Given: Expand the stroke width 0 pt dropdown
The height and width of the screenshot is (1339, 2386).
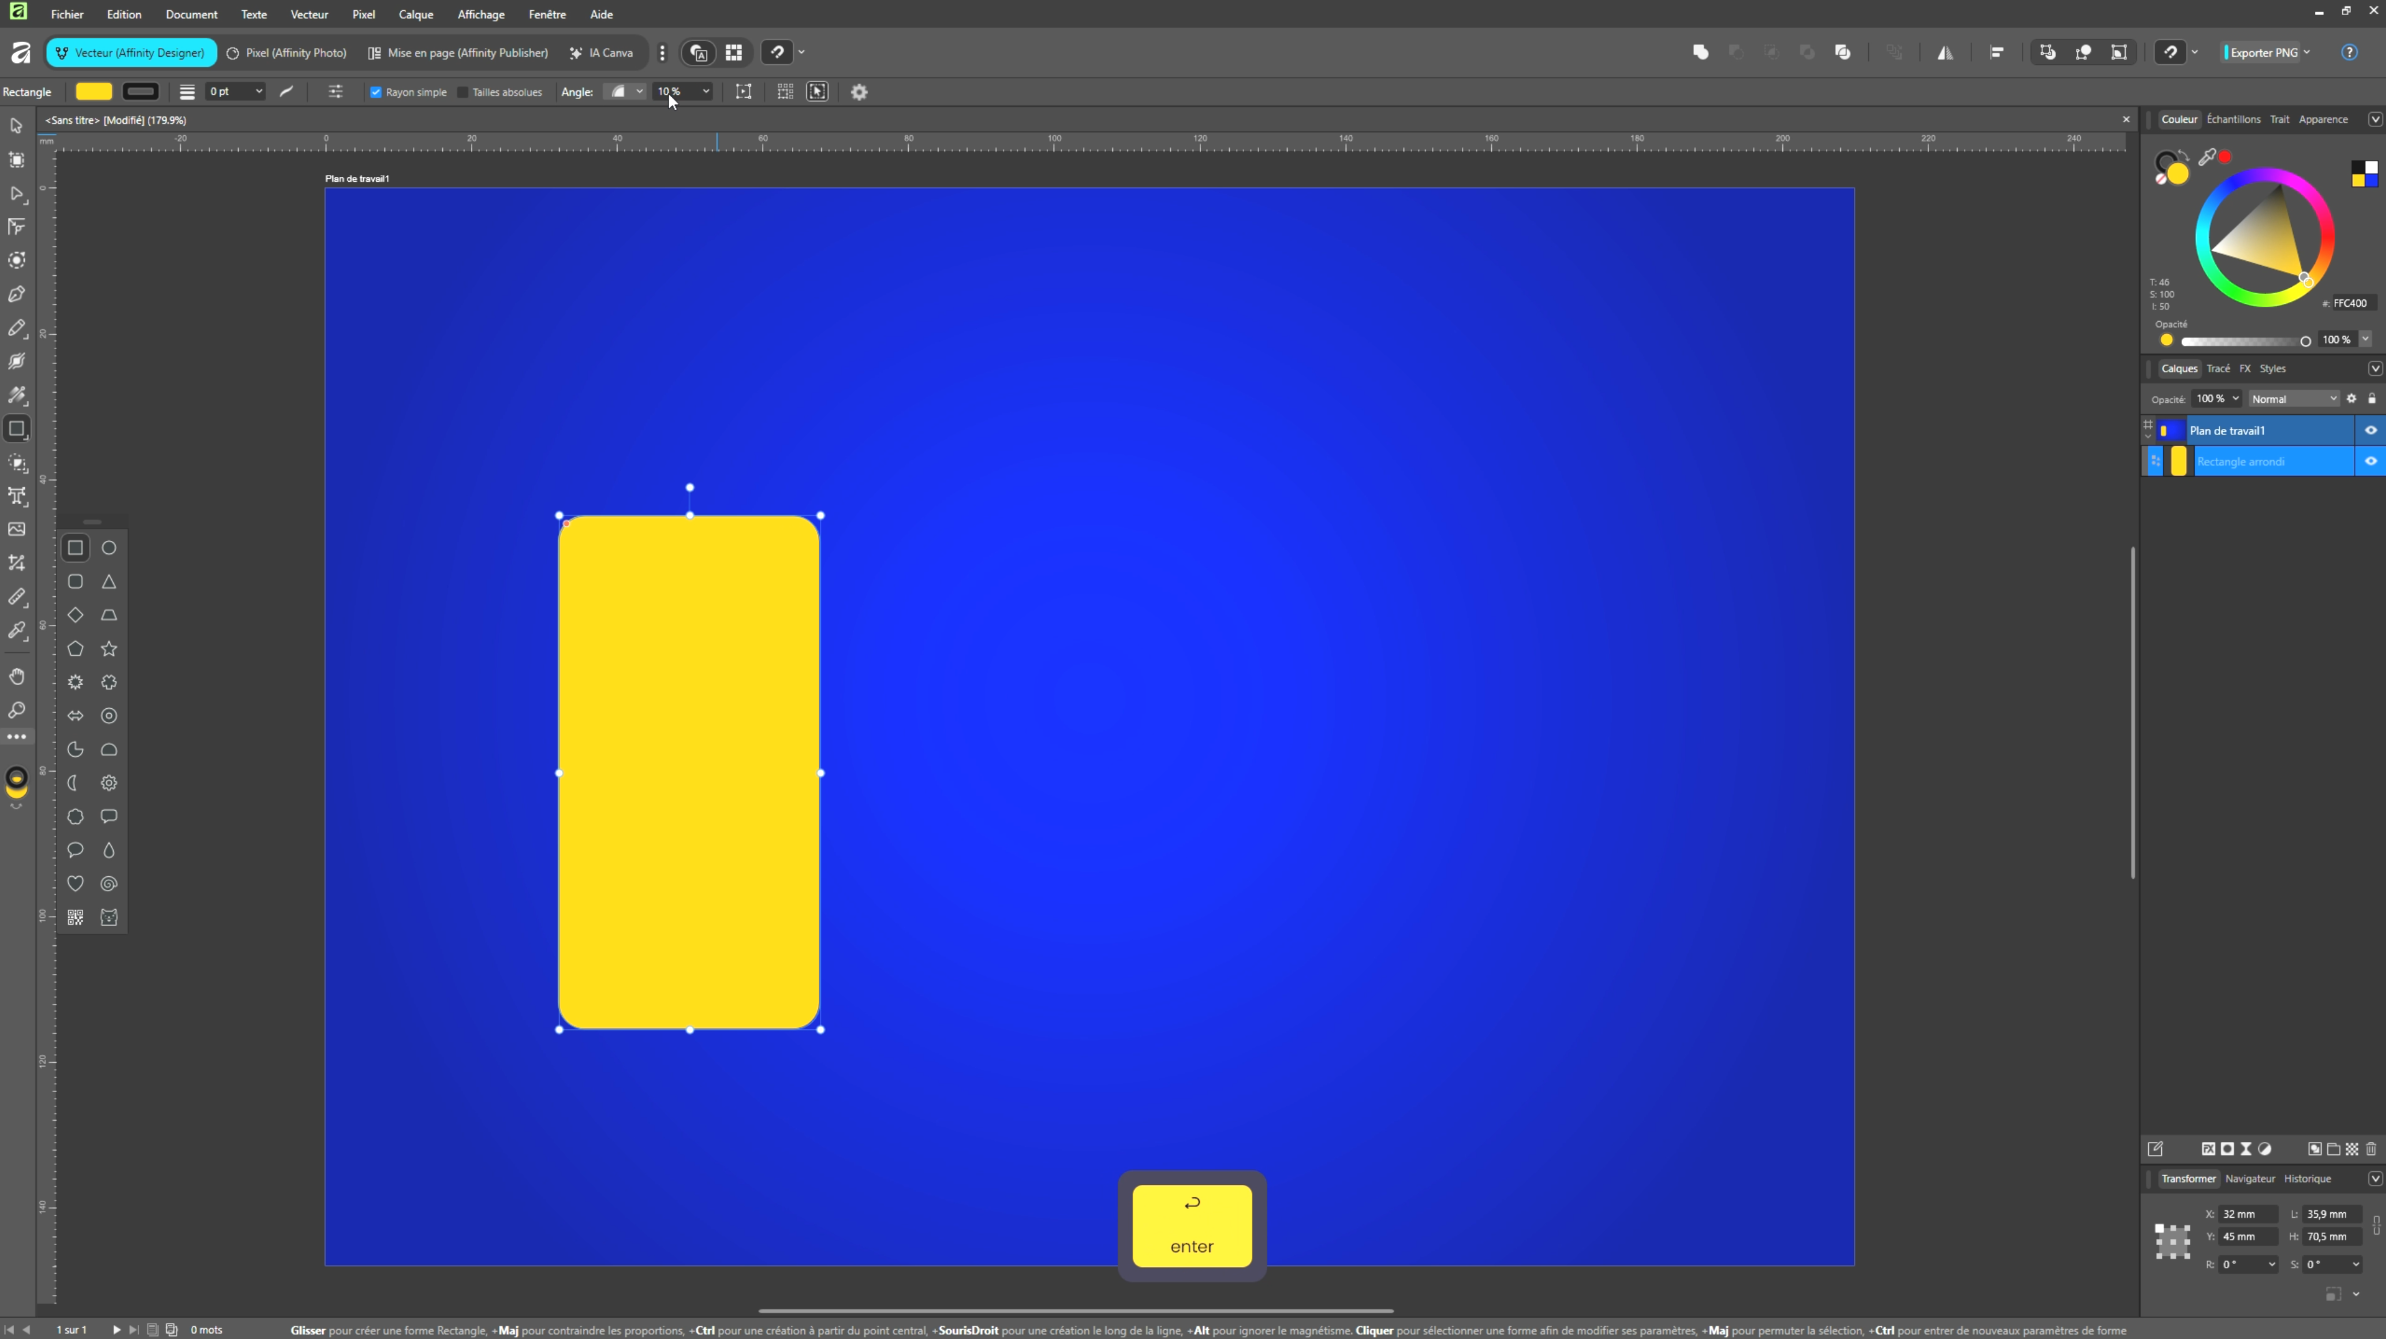Looking at the screenshot, I should click(259, 92).
